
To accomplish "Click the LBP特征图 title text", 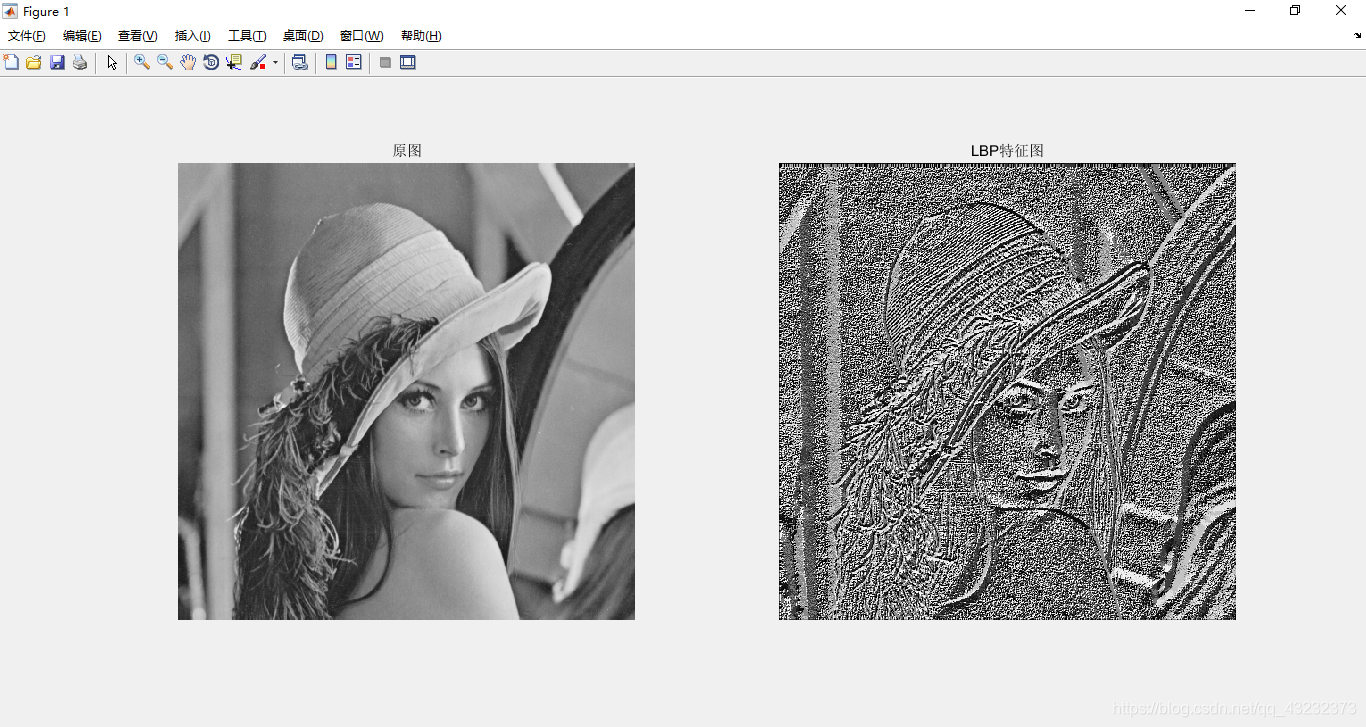I will point(1007,151).
